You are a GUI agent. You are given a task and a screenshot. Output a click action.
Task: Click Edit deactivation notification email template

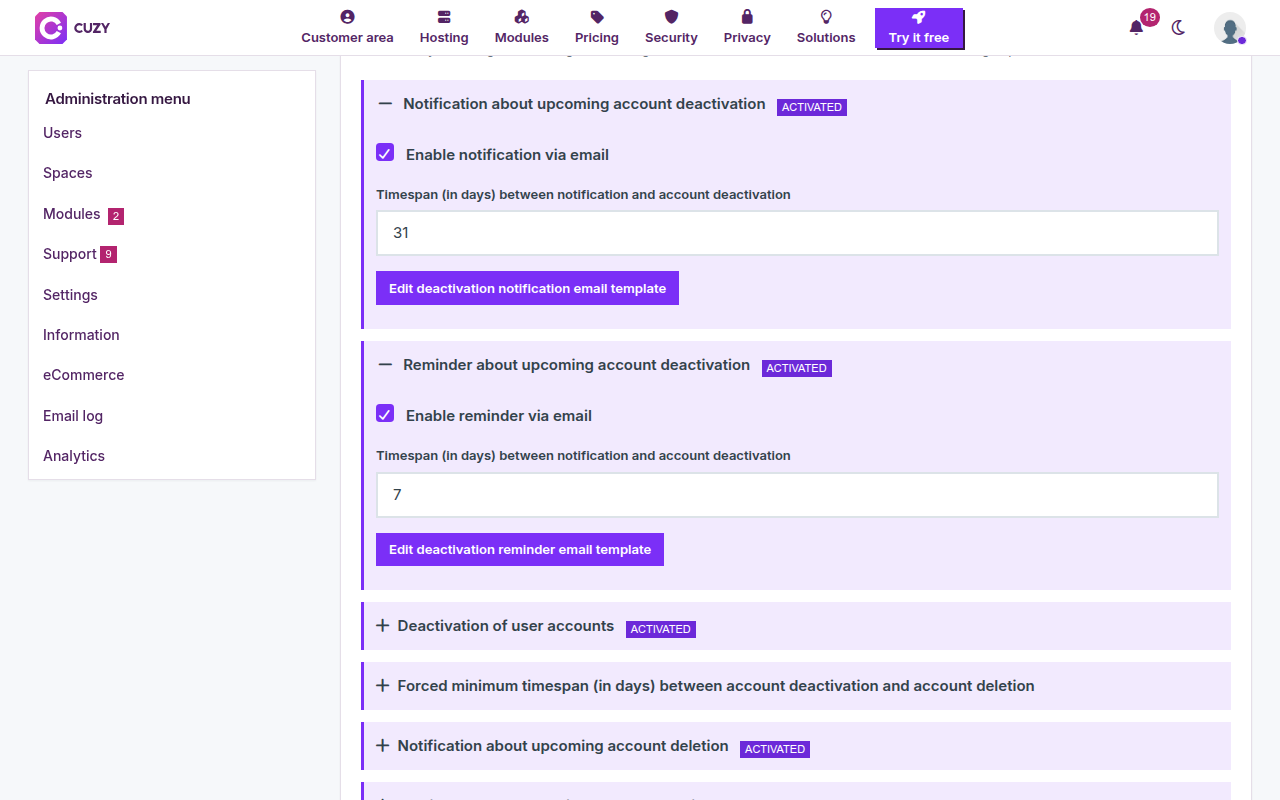[x=527, y=288]
